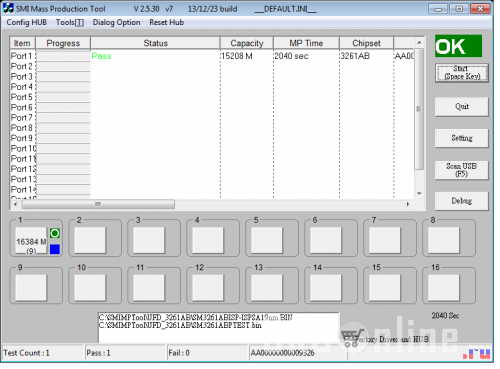Screen dimensions: 500x369
Task: Click the port list scroll down arrow
Action: [x=419, y=194]
